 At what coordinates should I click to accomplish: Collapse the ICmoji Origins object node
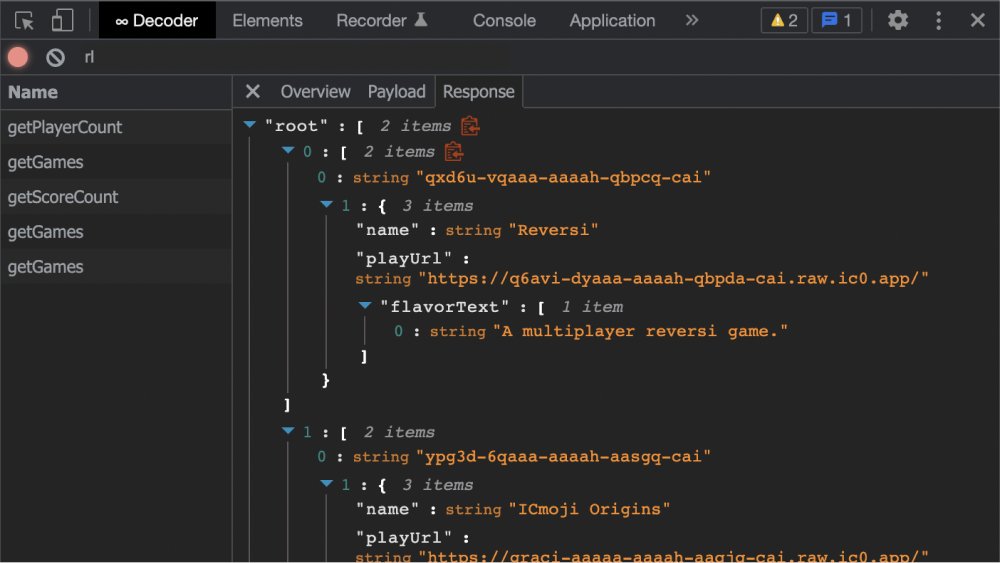(x=327, y=483)
